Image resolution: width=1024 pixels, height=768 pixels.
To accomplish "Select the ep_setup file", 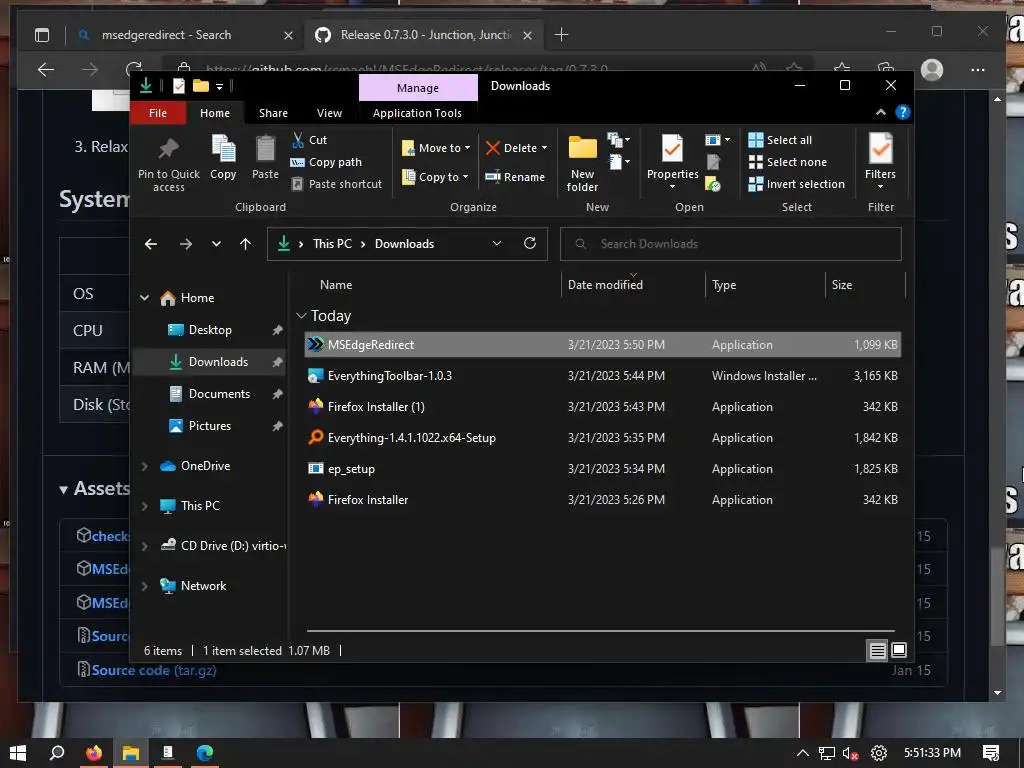I will coord(603,469).
